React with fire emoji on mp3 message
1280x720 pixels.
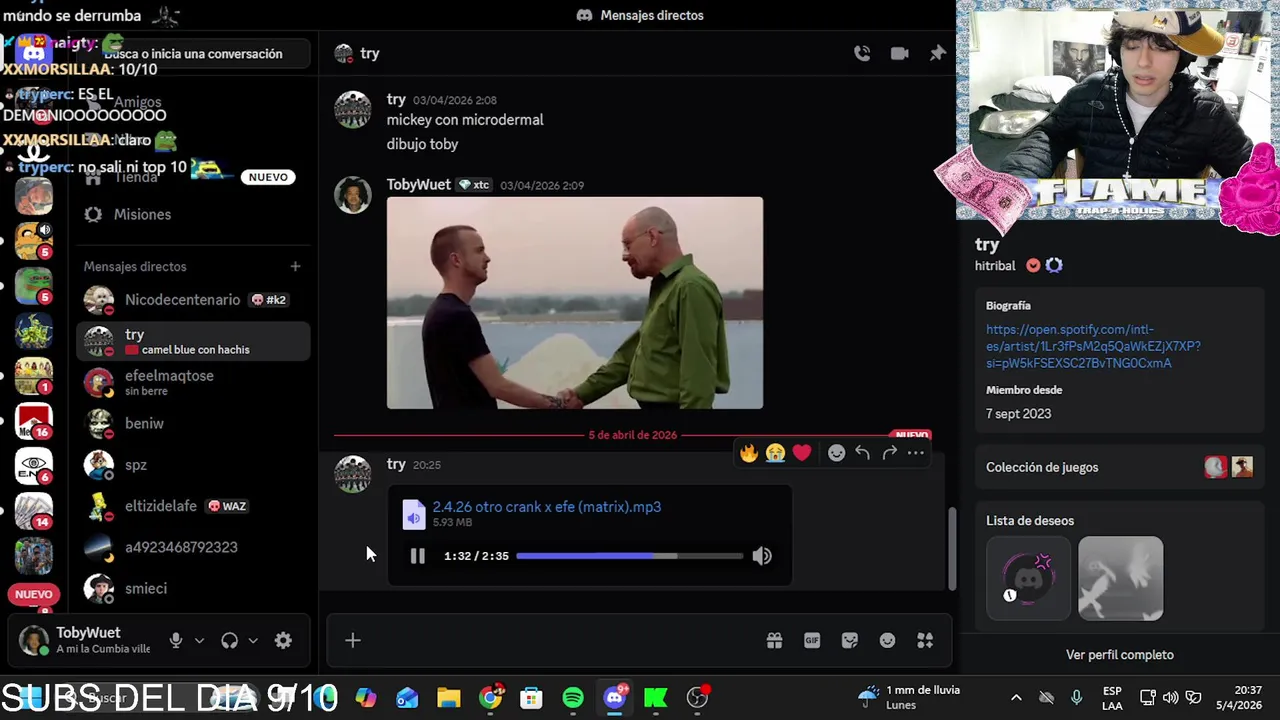point(749,453)
